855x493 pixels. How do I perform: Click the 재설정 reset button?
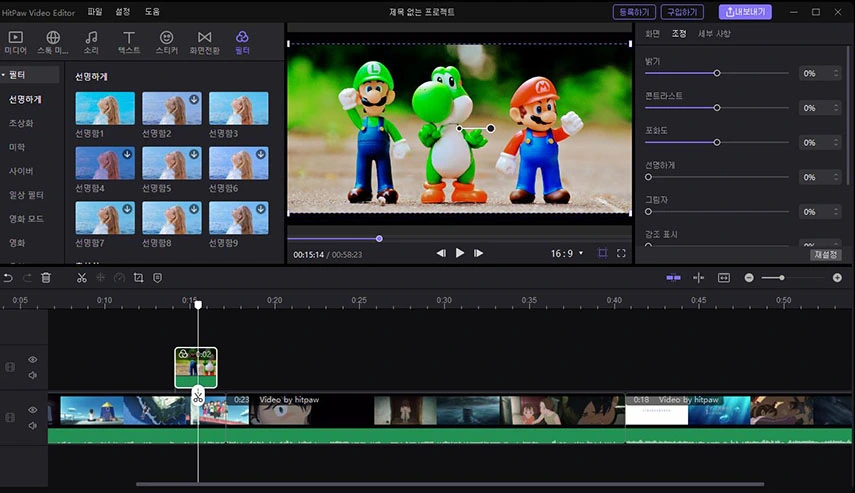pos(826,255)
